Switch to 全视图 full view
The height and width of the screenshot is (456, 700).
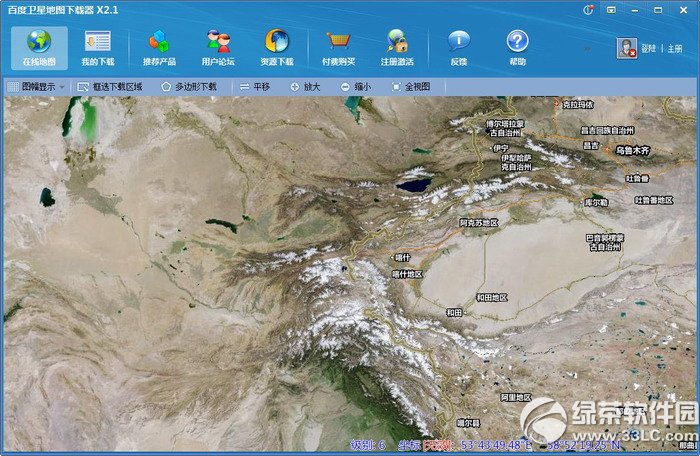411,87
